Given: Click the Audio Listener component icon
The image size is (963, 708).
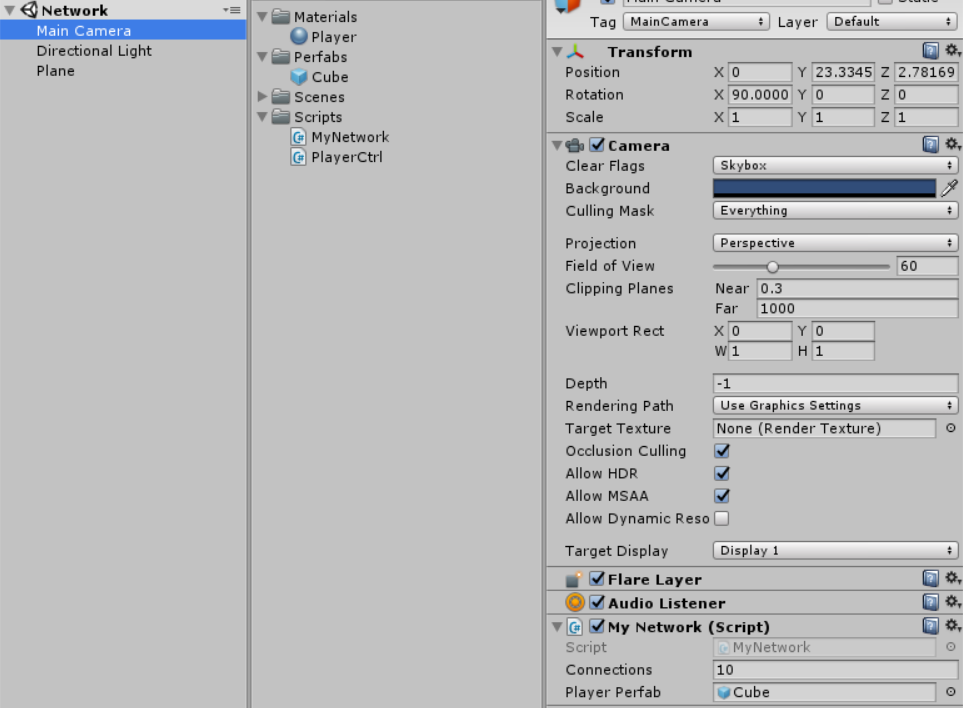Looking at the screenshot, I should [x=574, y=602].
